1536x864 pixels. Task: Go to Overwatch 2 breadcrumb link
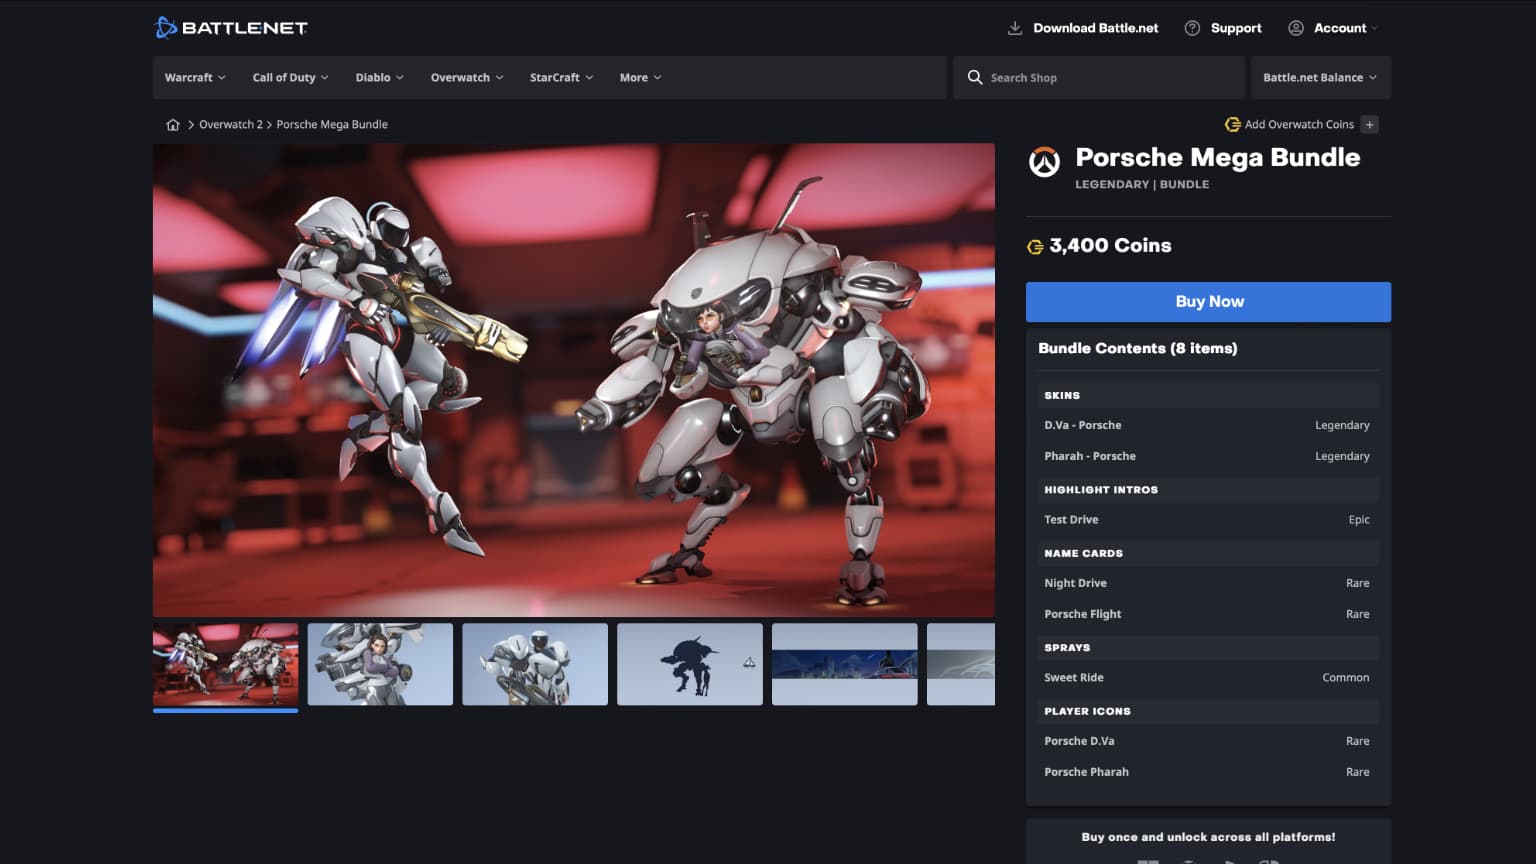tap(230, 125)
